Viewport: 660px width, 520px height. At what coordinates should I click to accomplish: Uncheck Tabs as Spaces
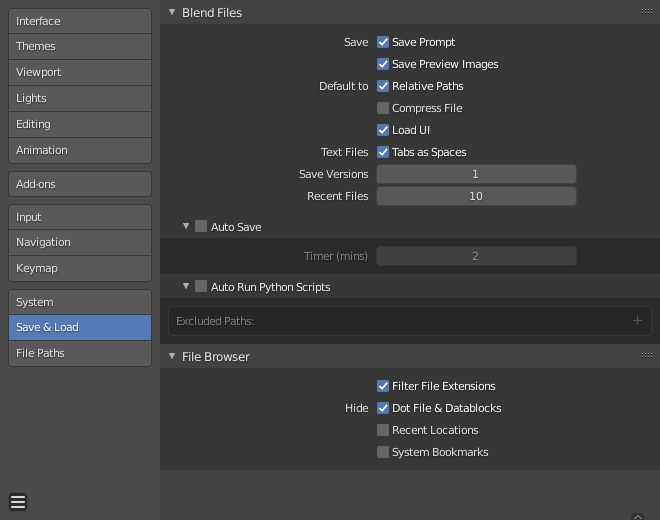[383, 152]
